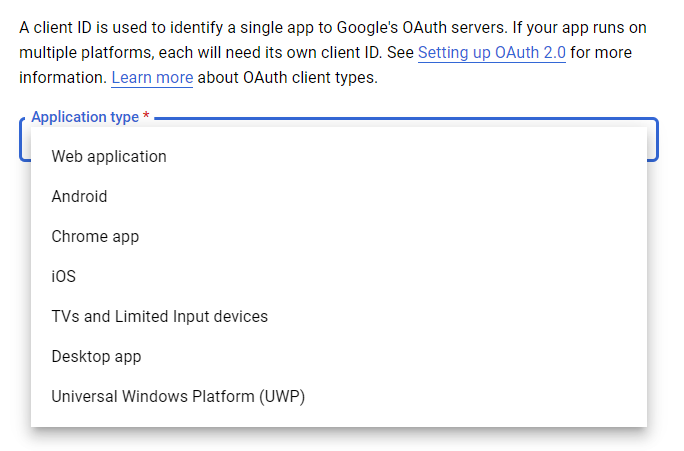Image resolution: width=684 pixels, height=451 pixels.
Task: Choose TVs and Limited Input devices
Action: pos(339,317)
